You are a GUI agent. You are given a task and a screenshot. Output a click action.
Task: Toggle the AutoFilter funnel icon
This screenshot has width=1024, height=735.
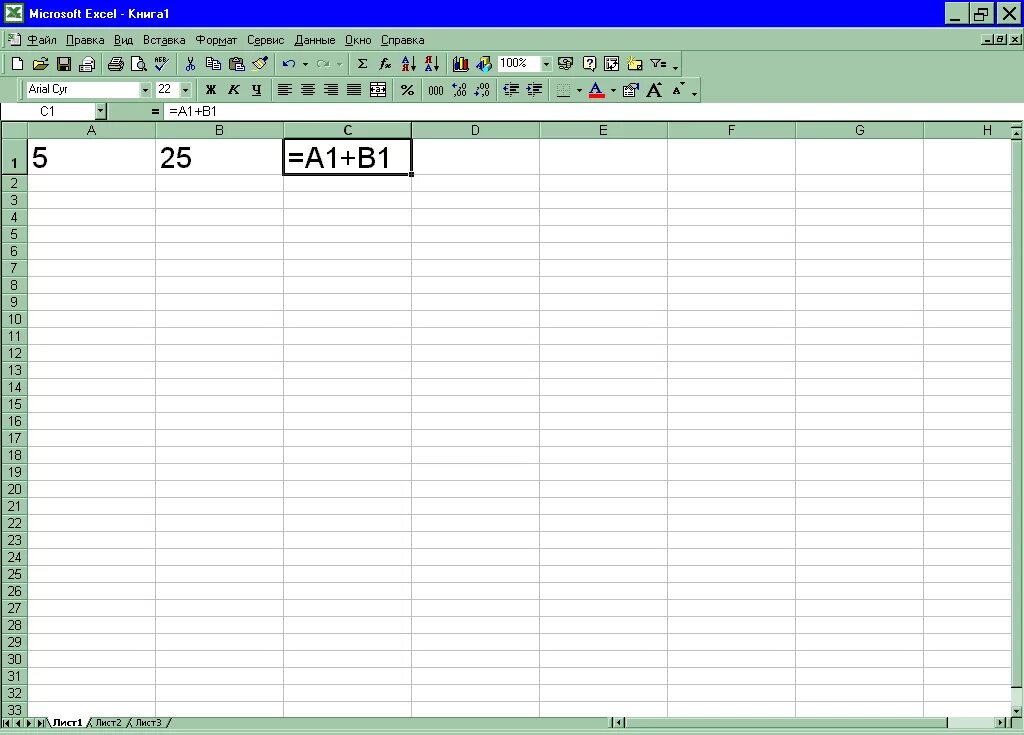tap(658, 63)
